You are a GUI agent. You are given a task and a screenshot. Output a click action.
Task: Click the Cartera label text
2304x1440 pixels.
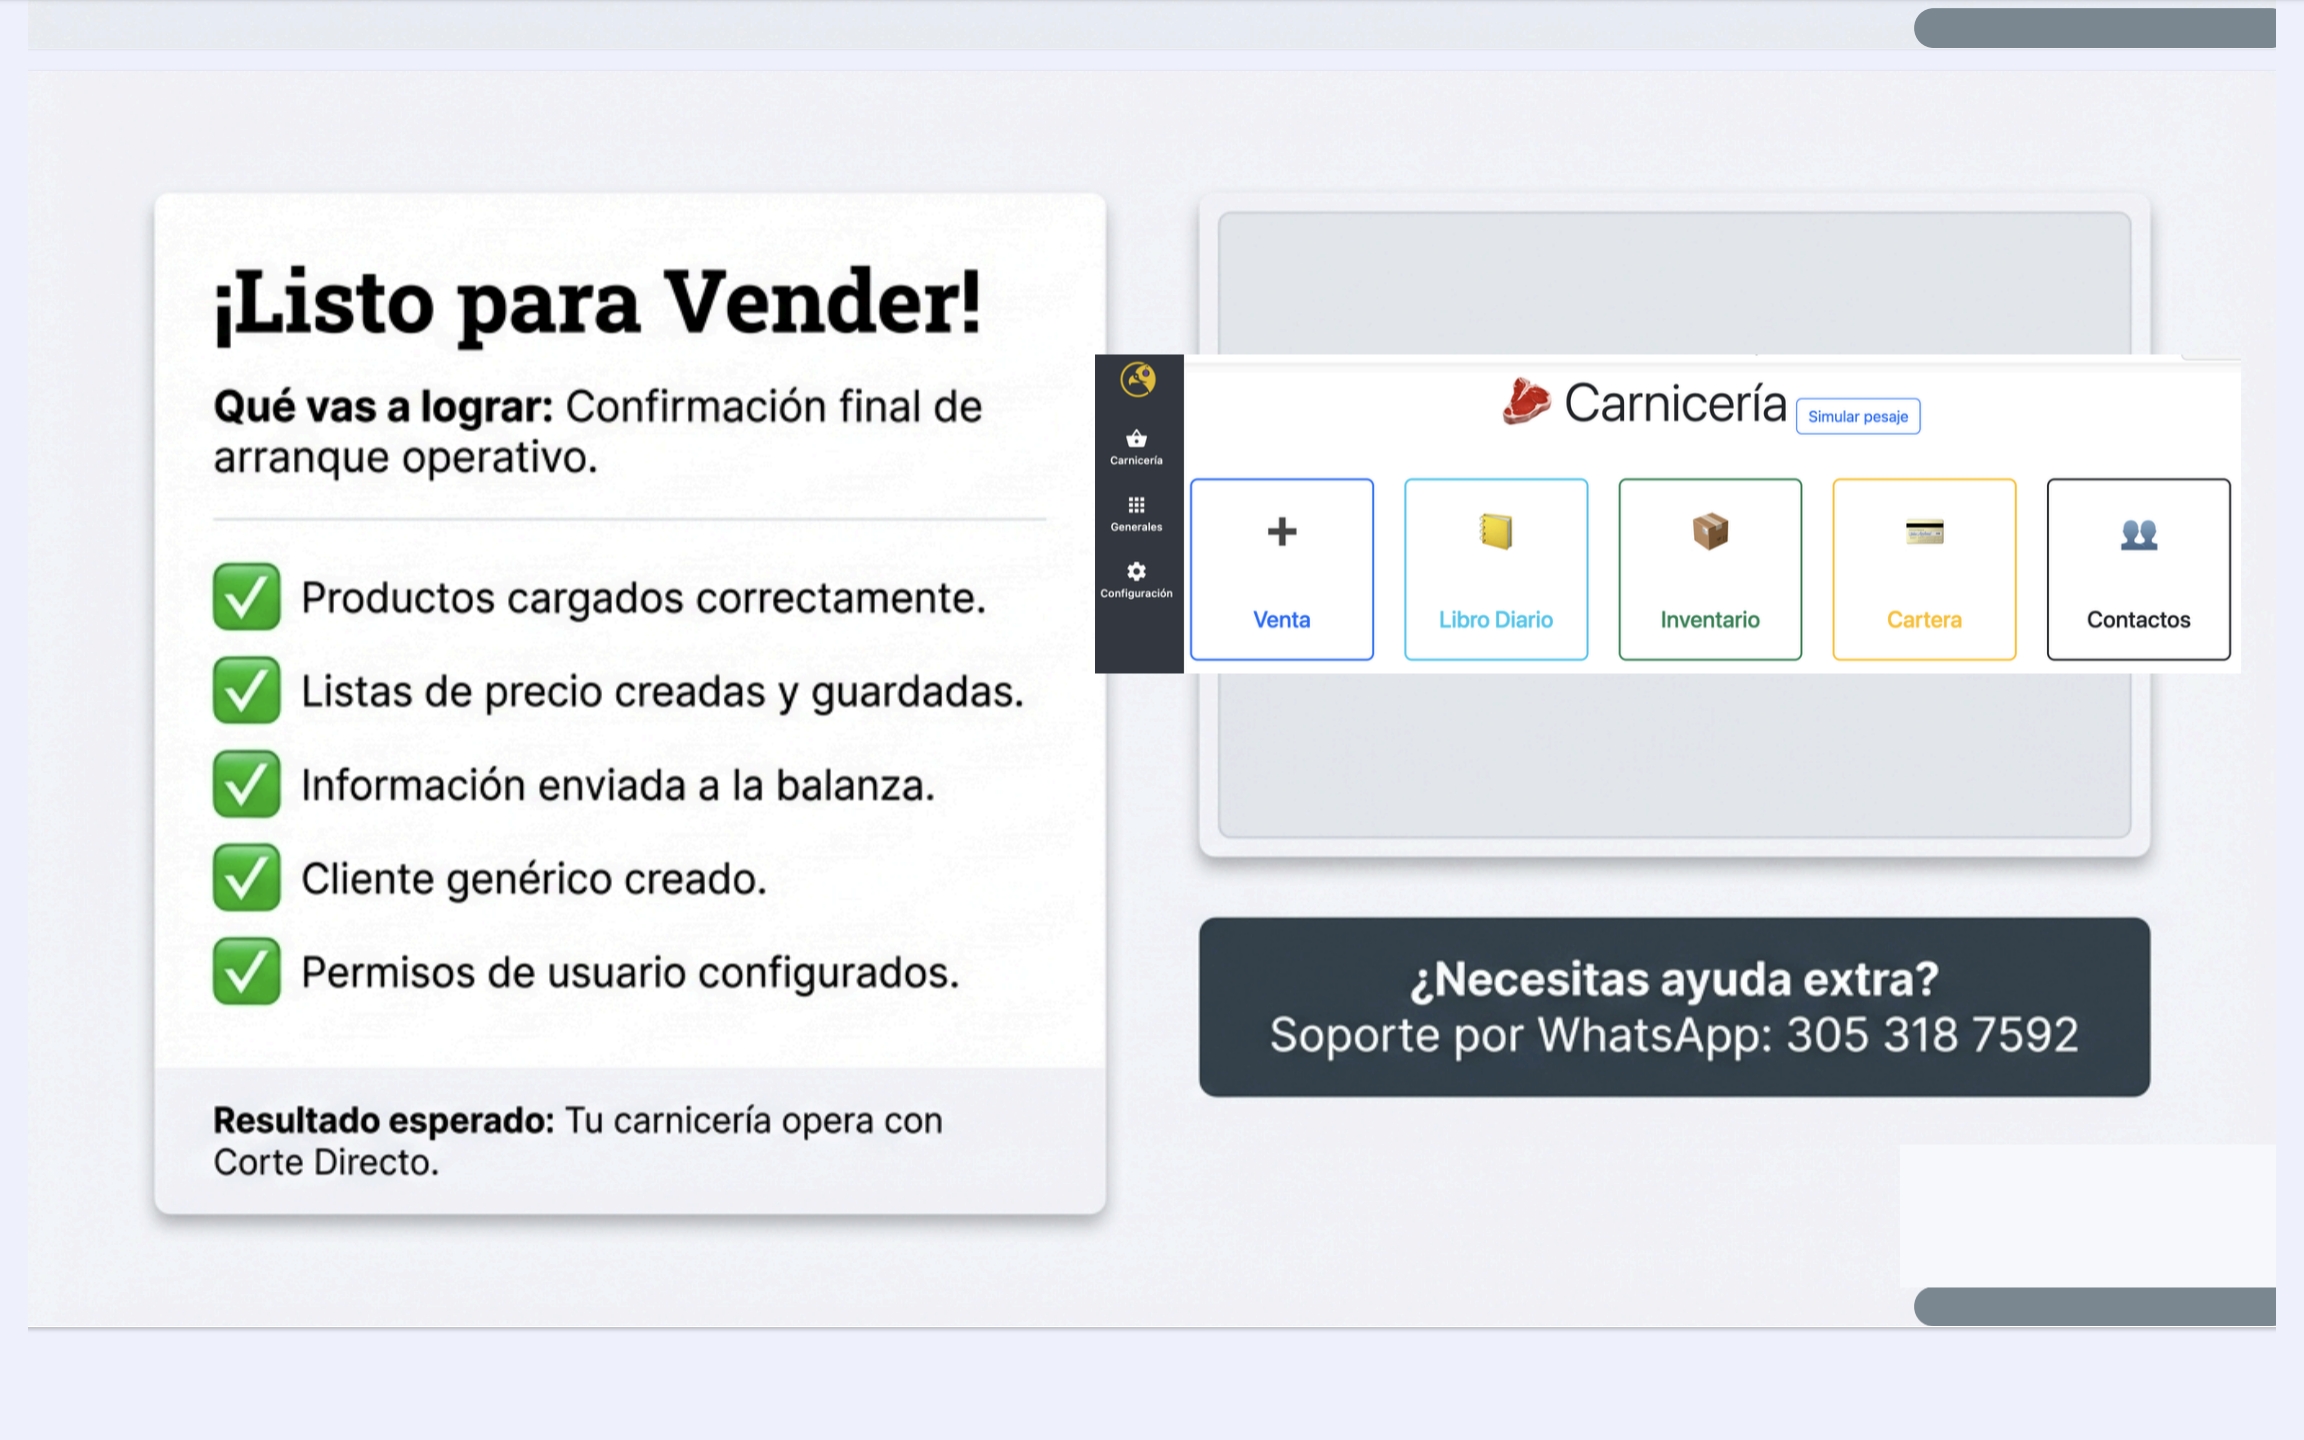click(1924, 620)
